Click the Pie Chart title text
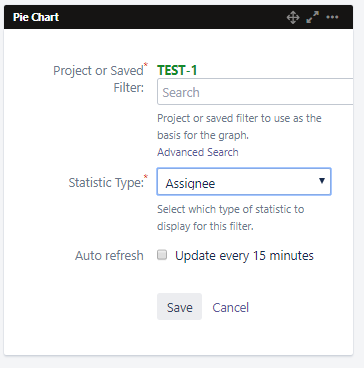The width and height of the screenshot is (364, 368). [36, 17]
